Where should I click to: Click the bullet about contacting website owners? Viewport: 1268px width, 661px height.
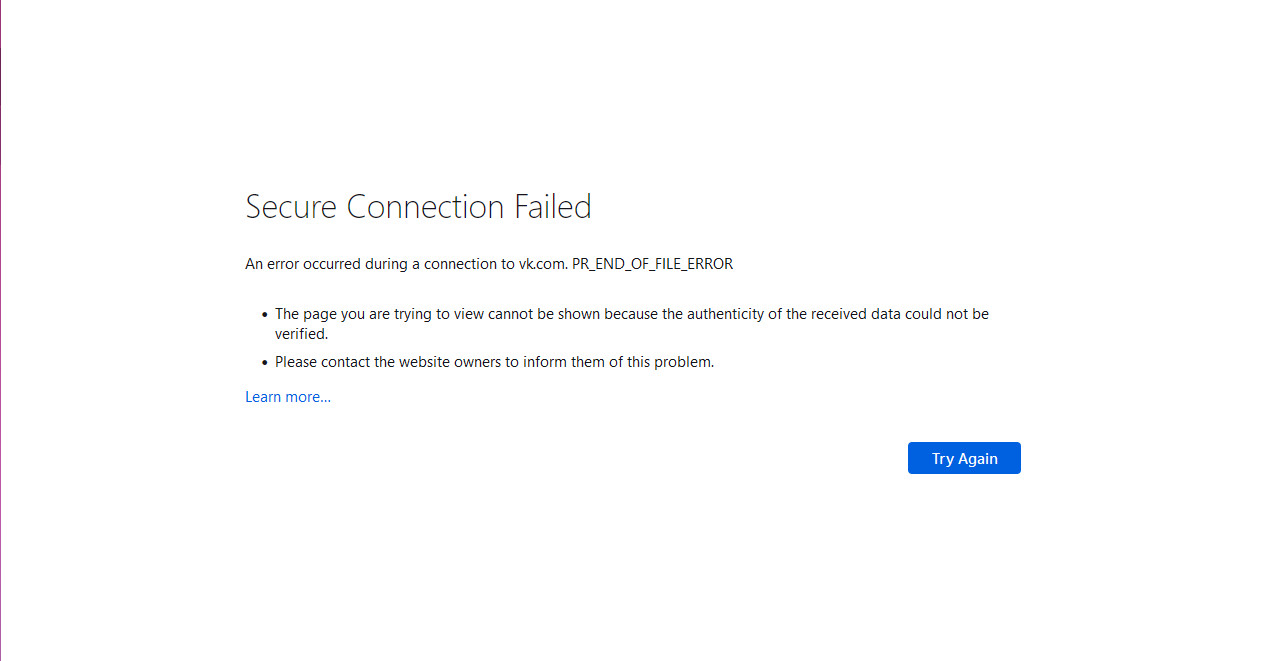[494, 362]
